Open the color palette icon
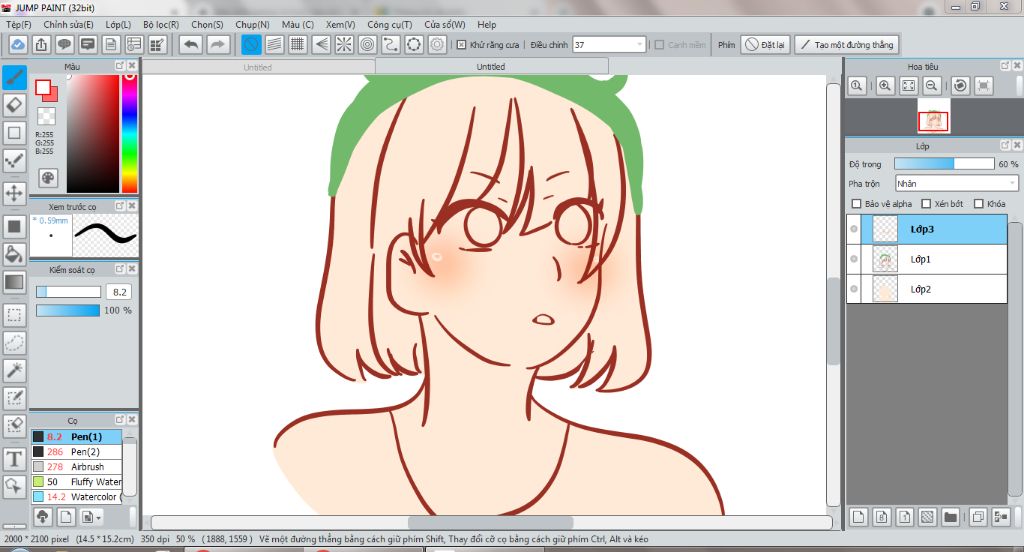Screen dimensions: 1024x552 click(48, 178)
